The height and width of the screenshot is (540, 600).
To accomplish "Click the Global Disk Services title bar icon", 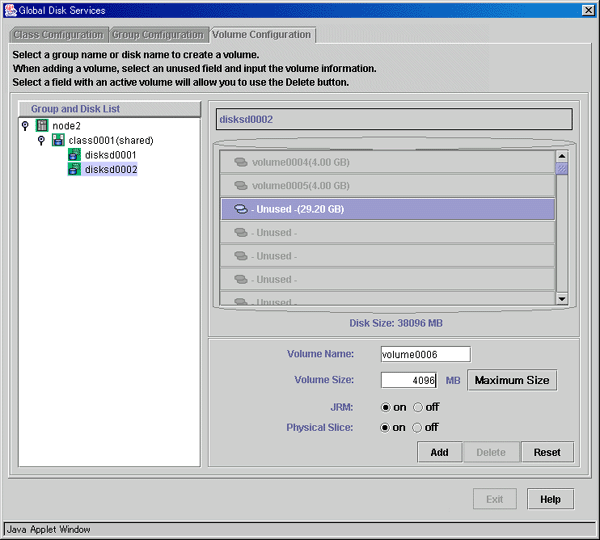I will coord(11,10).
